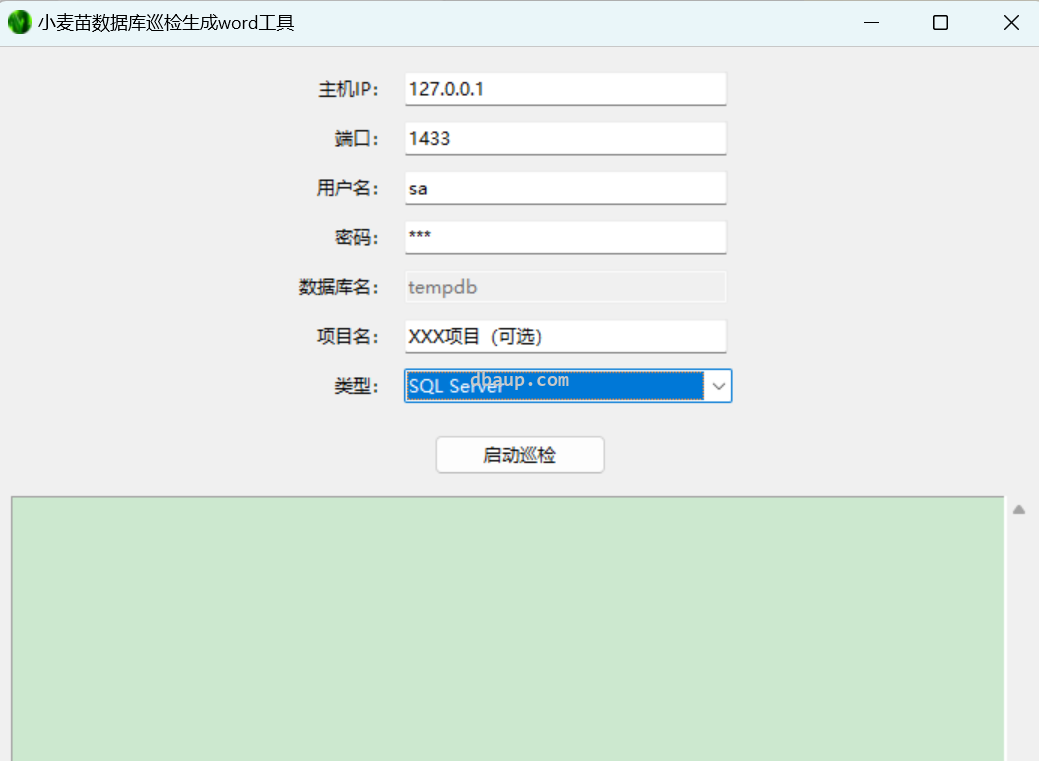This screenshot has height=761, width=1039.
Task: Click the 项目名 label text
Action: tap(348, 337)
